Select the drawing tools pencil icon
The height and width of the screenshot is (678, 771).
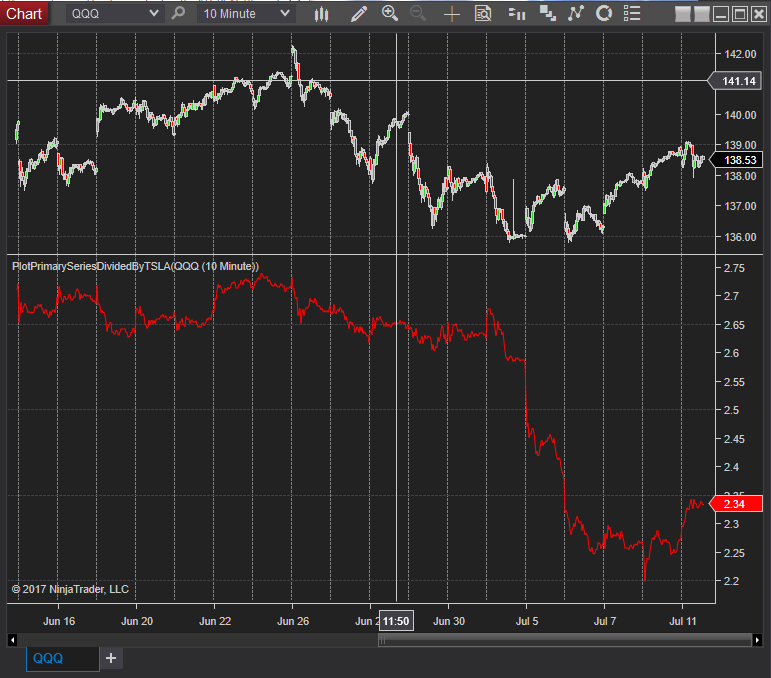(x=359, y=14)
